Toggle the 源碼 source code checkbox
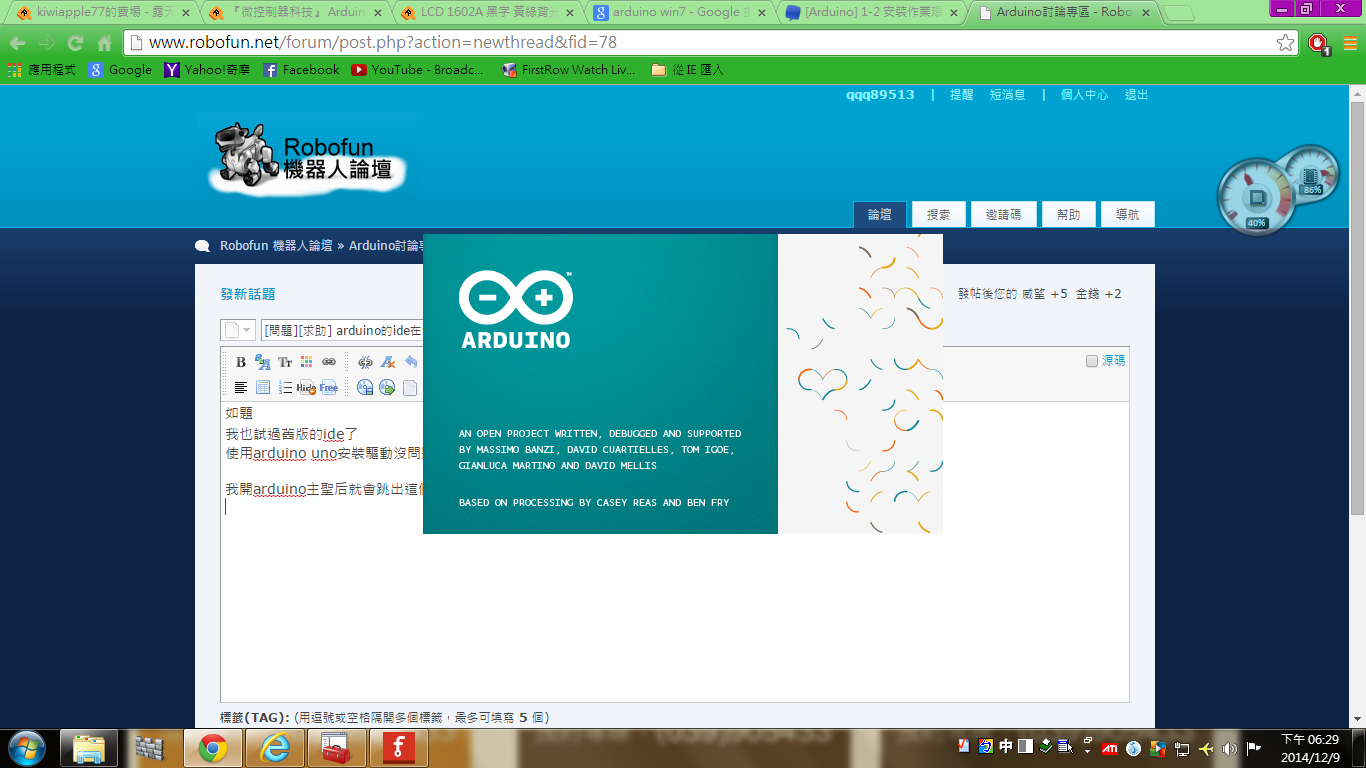1366x768 pixels. click(x=1092, y=361)
